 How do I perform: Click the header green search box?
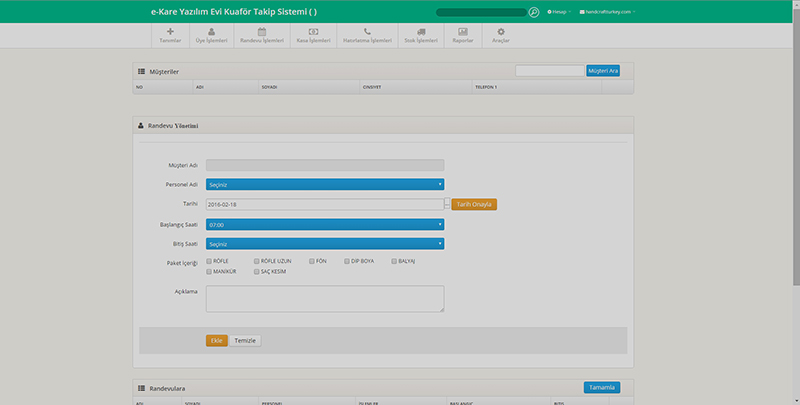[x=481, y=12]
